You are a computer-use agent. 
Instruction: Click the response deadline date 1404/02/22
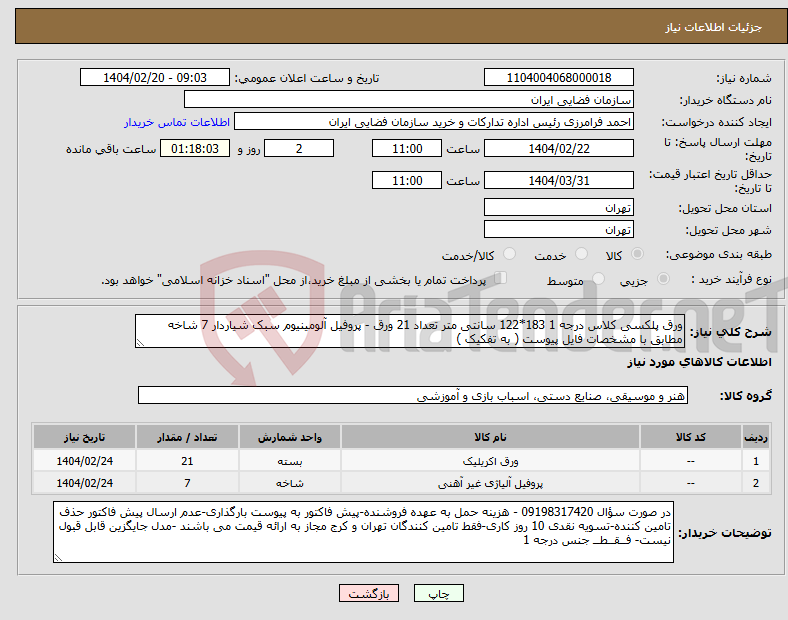pyautogui.click(x=558, y=149)
